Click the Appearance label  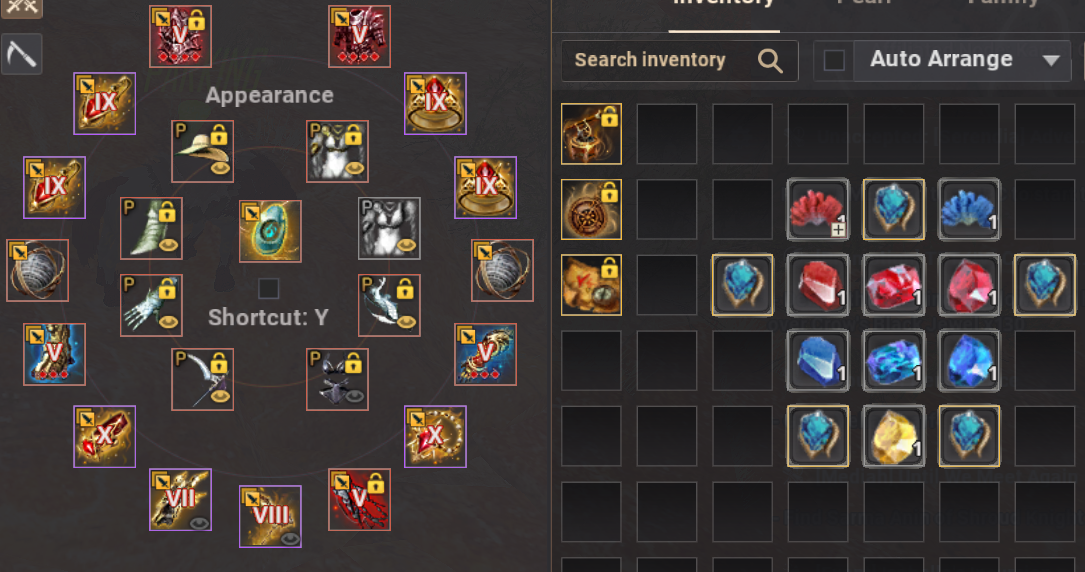pos(269,95)
